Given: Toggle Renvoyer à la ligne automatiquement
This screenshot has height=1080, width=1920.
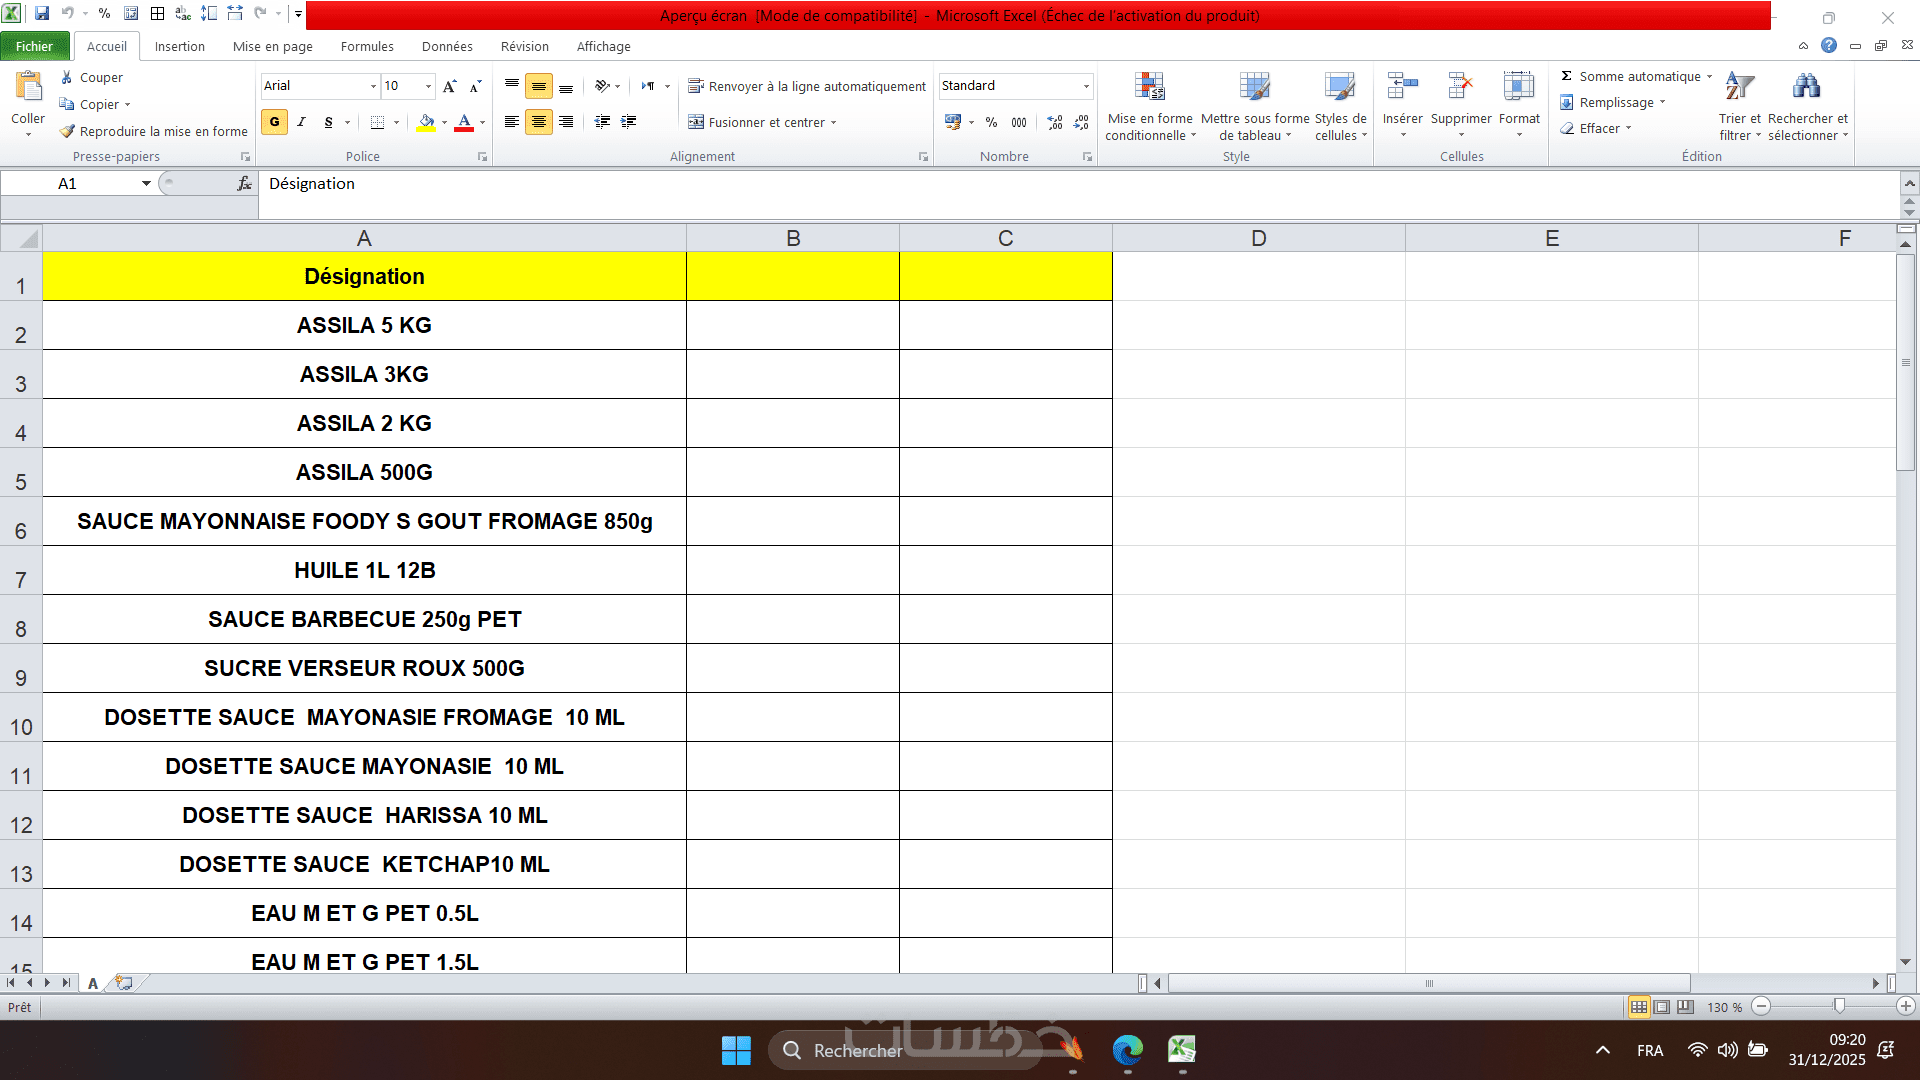Looking at the screenshot, I should [807, 87].
